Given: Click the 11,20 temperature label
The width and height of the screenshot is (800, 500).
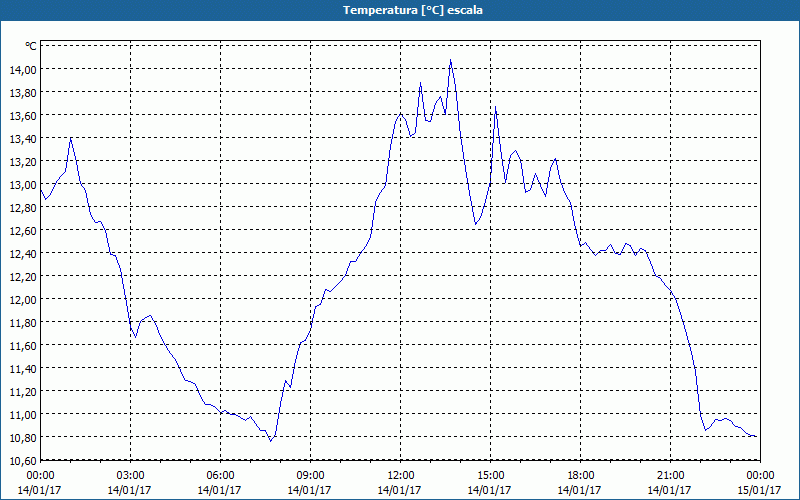Looking at the screenshot, I should pyautogui.click(x=23, y=391).
